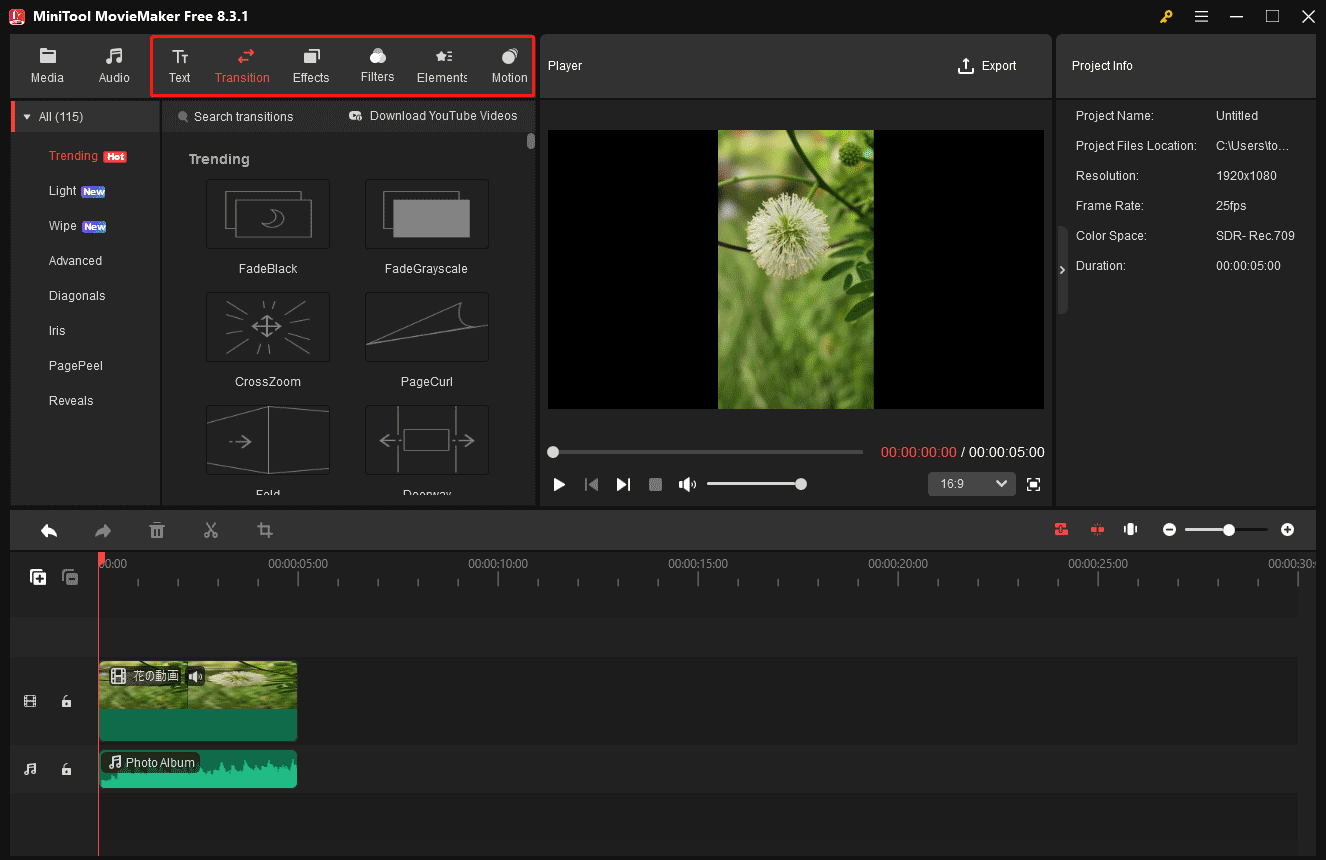Select the CrossZoom transition thumbnail
1326x860 pixels.
(268, 327)
